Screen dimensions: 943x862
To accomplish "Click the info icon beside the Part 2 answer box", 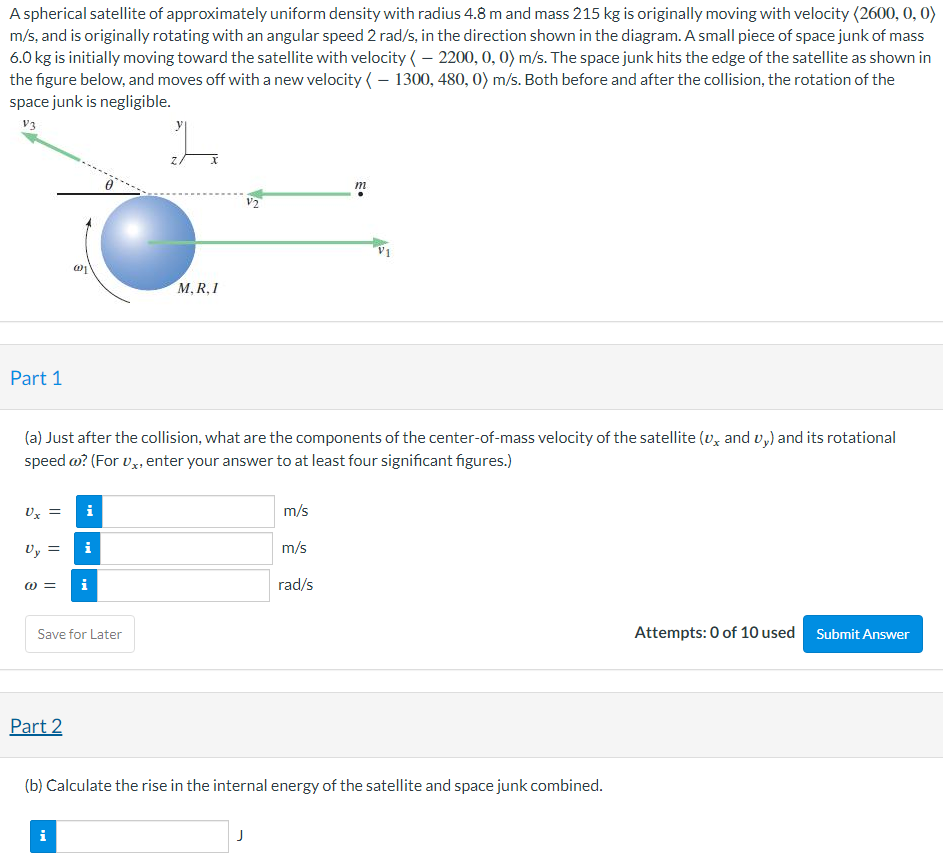I will tap(41, 836).
